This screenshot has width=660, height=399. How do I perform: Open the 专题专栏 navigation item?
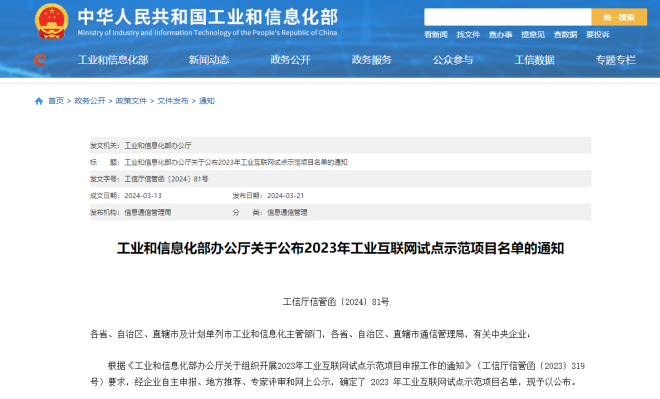coord(615,60)
